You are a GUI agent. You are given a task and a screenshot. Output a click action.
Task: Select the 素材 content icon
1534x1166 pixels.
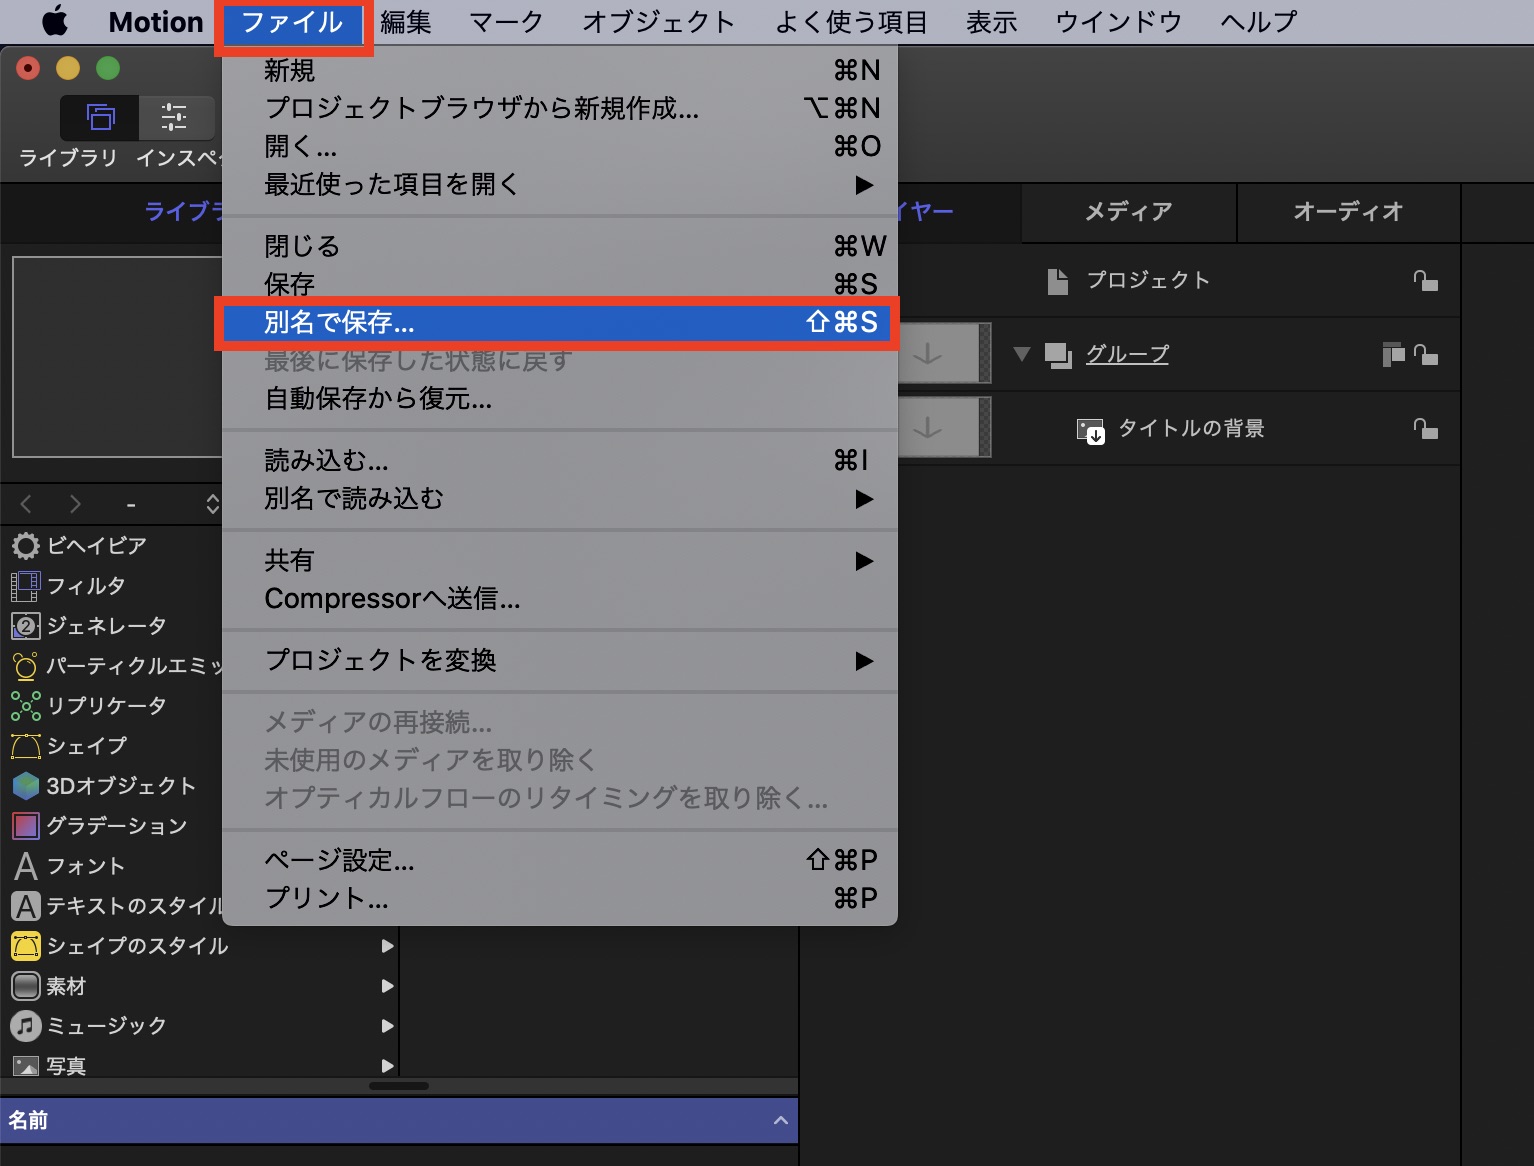tap(25, 986)
